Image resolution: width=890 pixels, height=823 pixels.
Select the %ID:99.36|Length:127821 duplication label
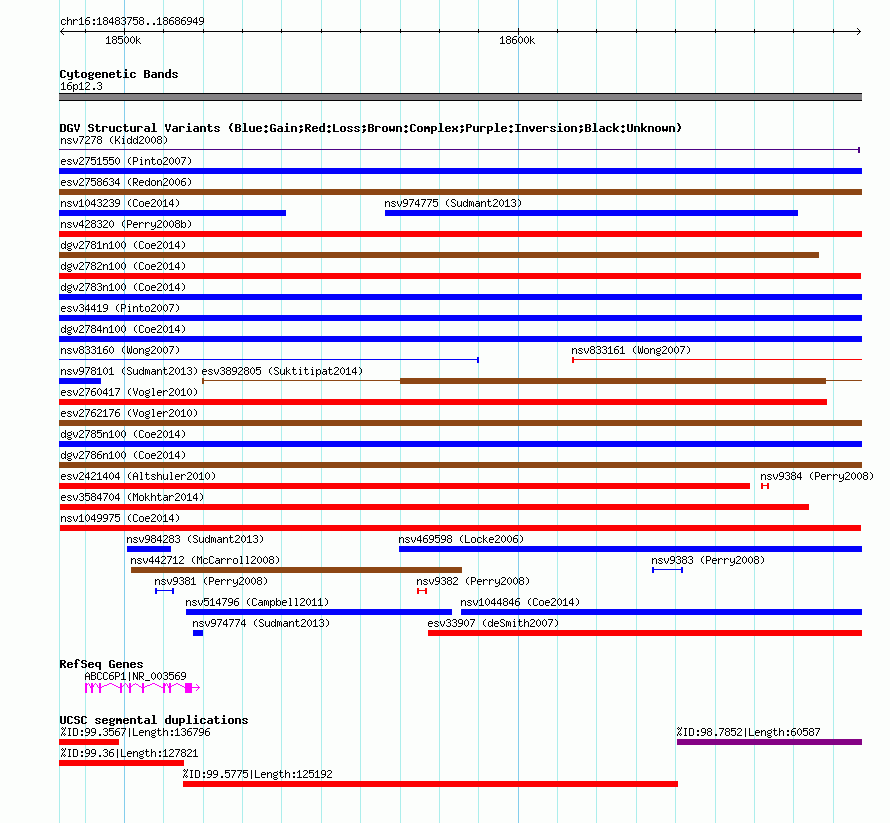click(129, 753)
